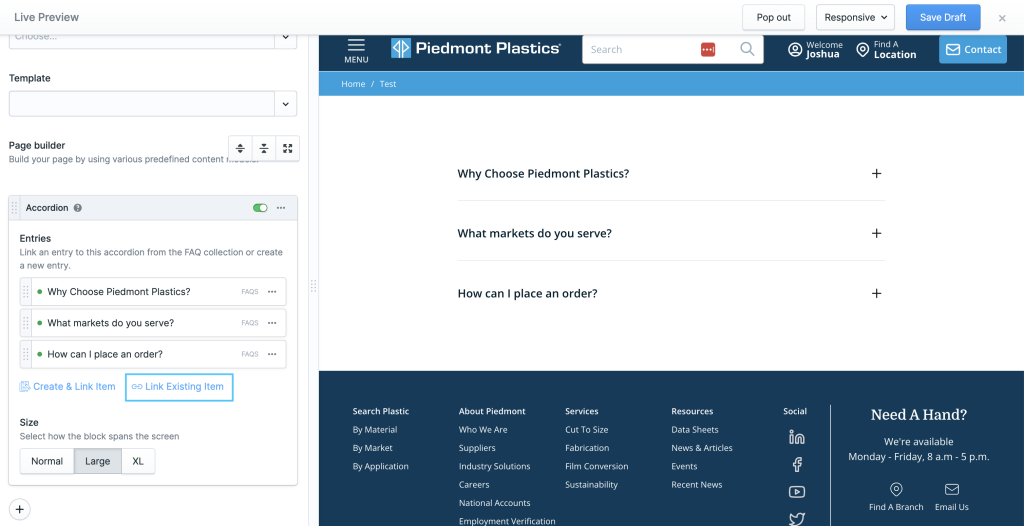
Task: Toggle the Accordion block enabled switch
Action: [x=260, y=208]
